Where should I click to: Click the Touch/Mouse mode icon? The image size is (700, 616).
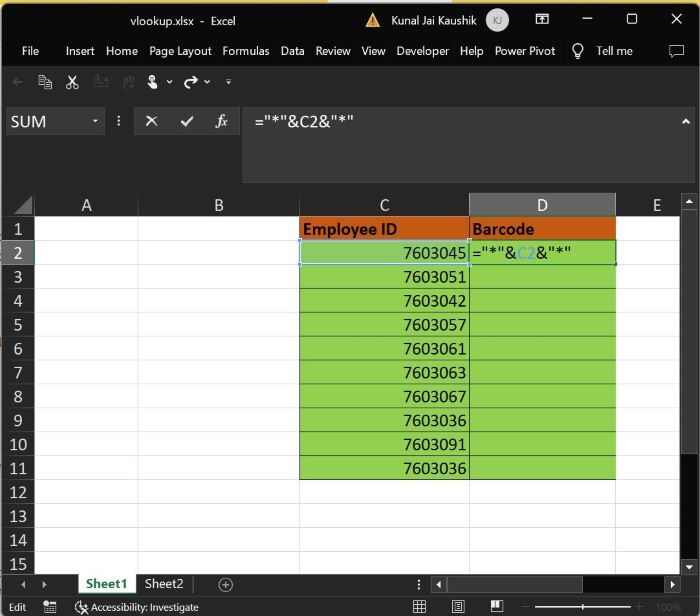(x=152, y=82)
